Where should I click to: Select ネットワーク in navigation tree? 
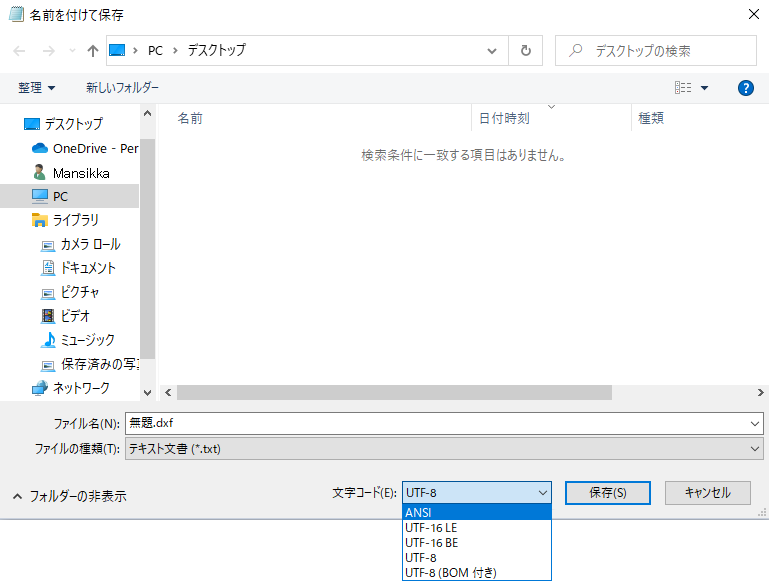tap(71, 388)
